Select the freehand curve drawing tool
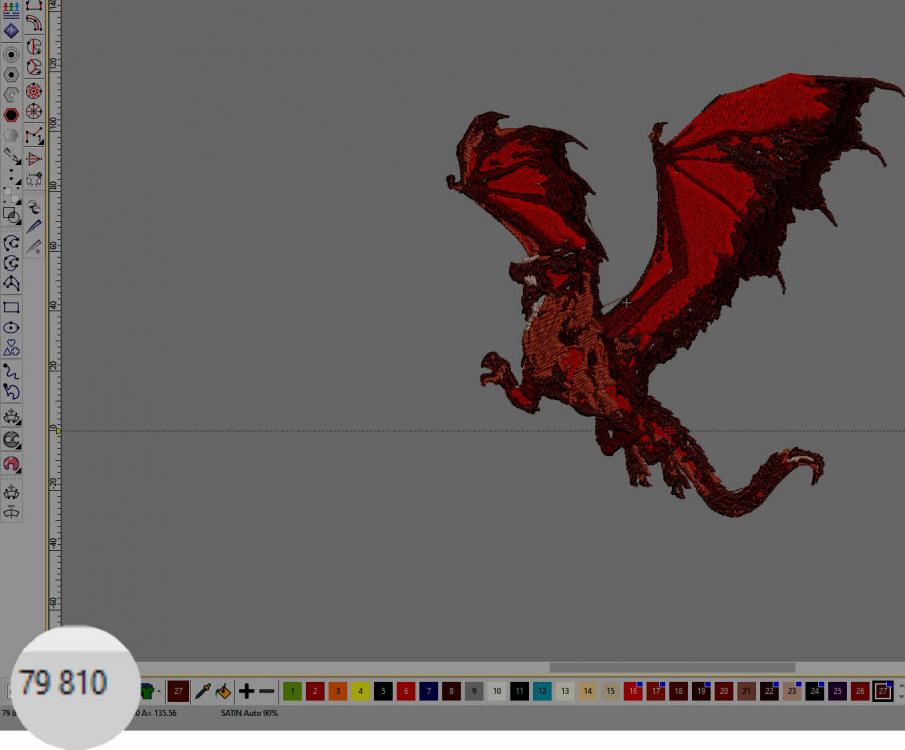This screenshot has height=750, width=905. click(x=11, y=371)
